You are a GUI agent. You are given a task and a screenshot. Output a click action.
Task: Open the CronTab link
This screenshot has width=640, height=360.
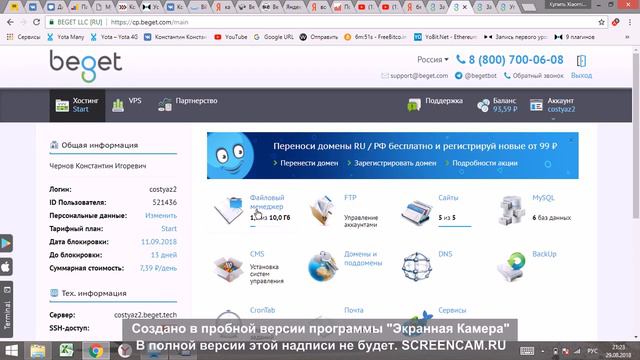262,310
